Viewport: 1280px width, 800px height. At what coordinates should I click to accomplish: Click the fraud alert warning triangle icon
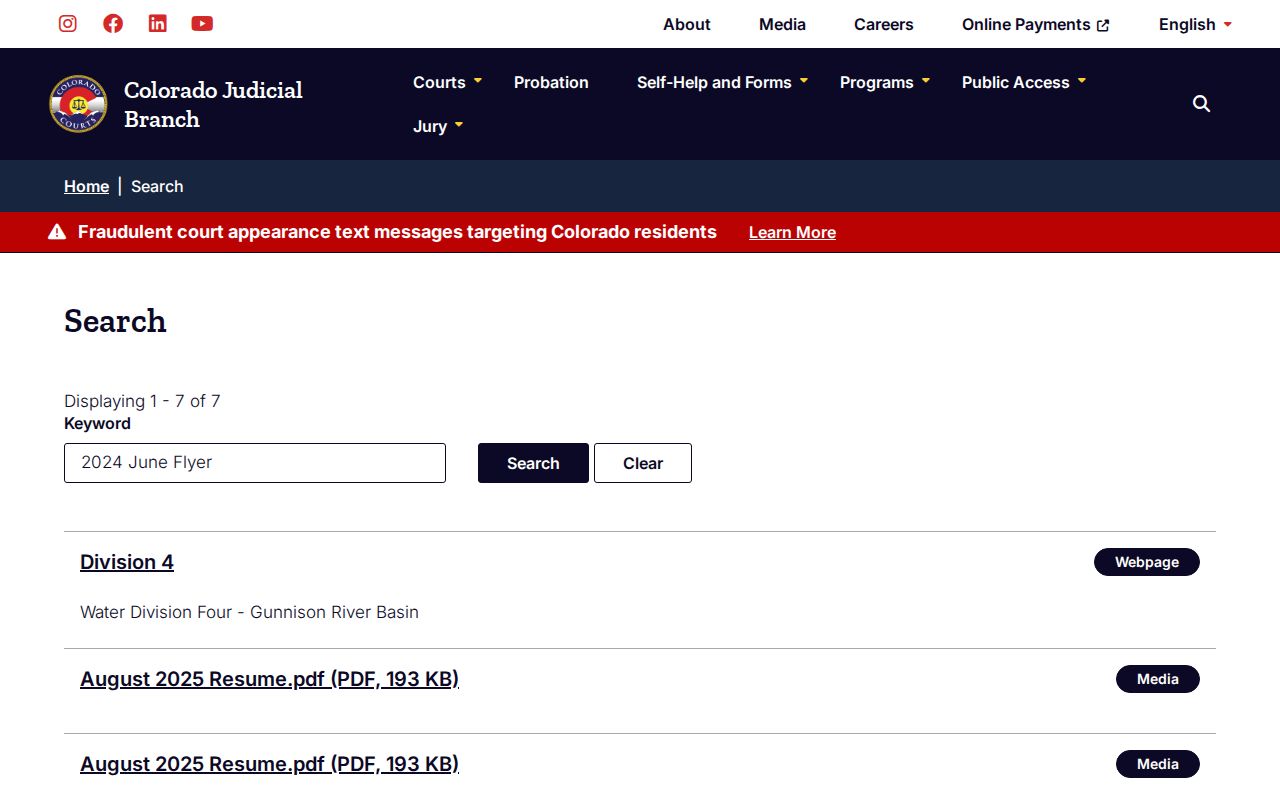(57, 232)
